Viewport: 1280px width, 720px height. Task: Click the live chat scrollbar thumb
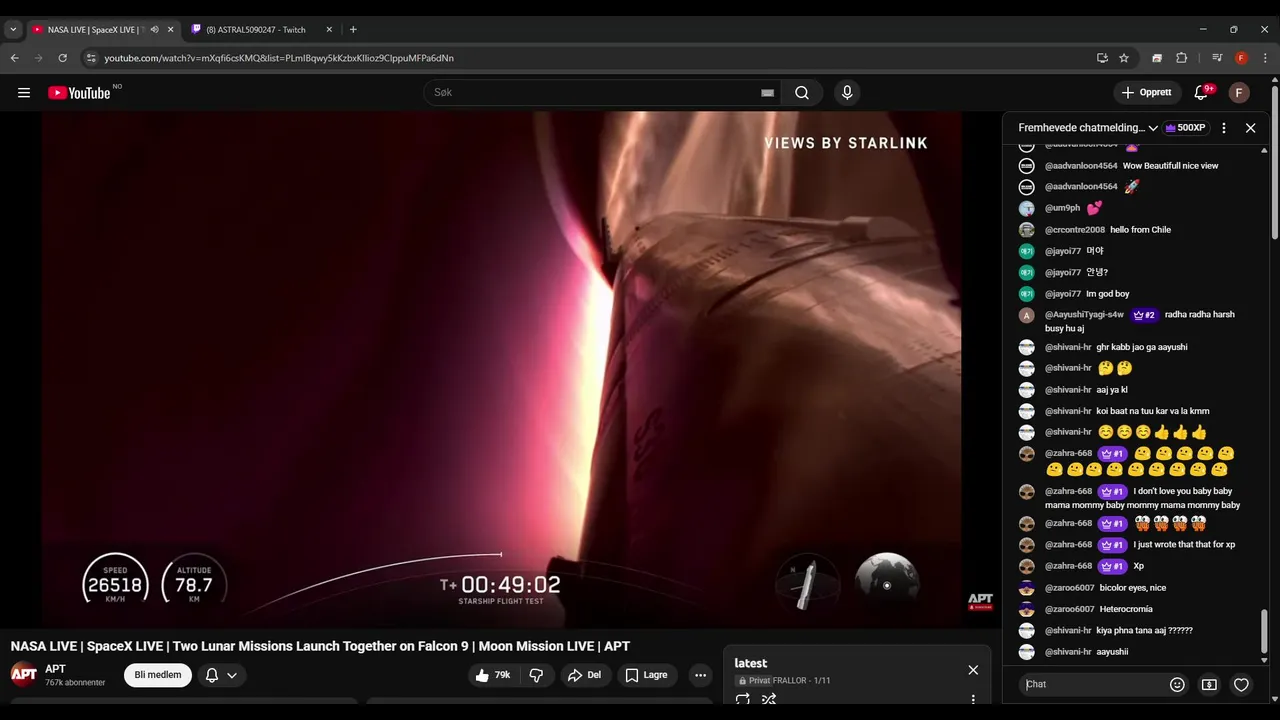(x=1264, y=630)
